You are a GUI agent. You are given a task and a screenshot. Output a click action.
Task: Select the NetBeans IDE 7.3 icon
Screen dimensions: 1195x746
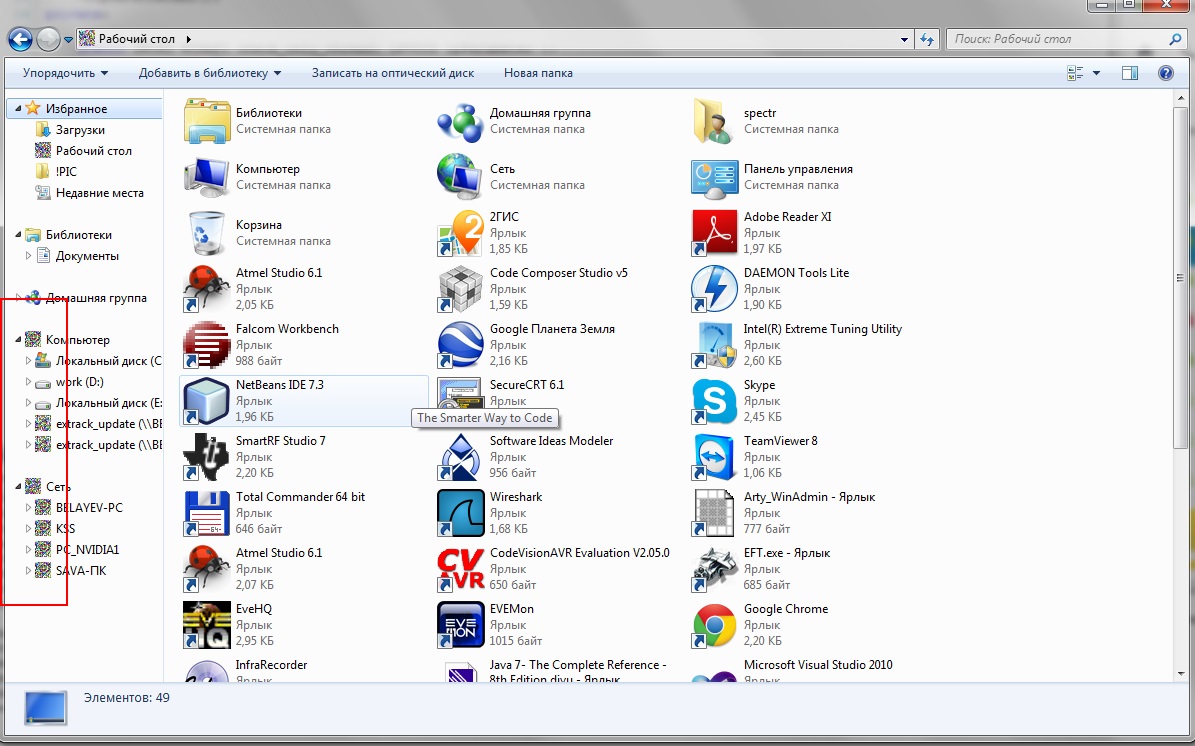(x=207, y=401)
